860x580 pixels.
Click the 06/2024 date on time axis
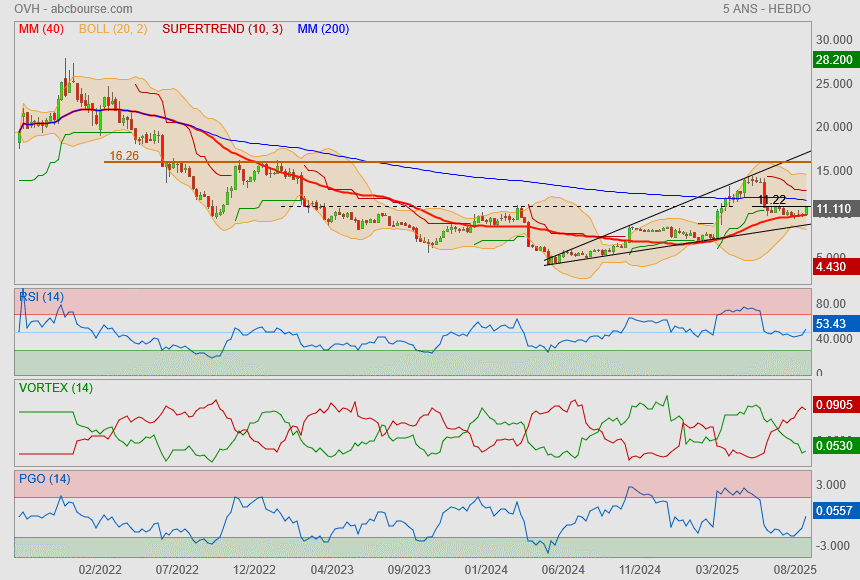click(562, 569)
